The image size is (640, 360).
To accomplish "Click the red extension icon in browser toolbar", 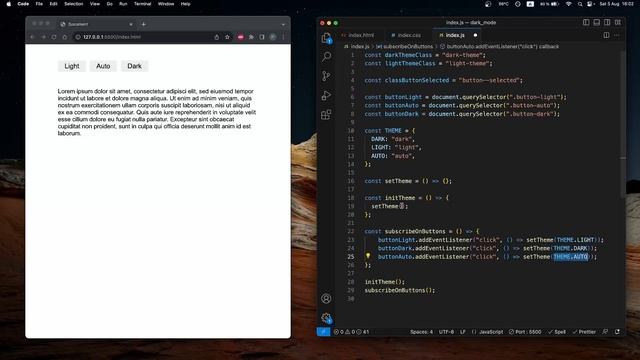I will pyautogui.click(x=240, y=37).
